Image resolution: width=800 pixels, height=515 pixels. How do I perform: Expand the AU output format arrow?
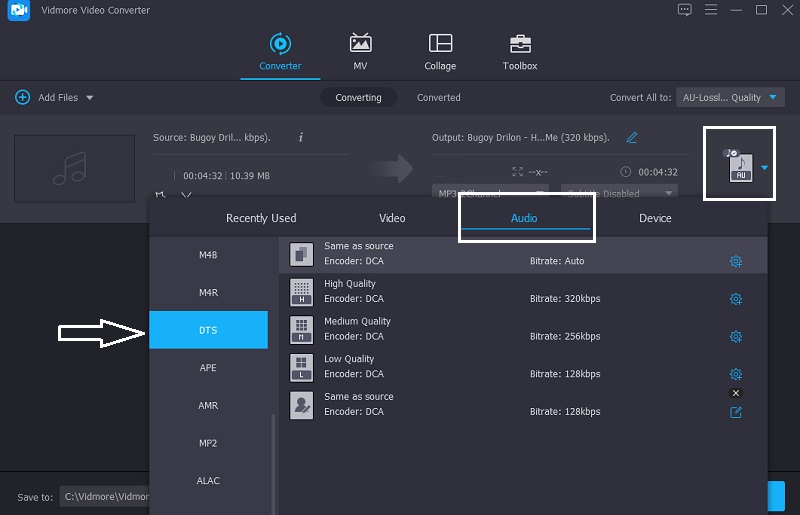click(x=765, y=168)
